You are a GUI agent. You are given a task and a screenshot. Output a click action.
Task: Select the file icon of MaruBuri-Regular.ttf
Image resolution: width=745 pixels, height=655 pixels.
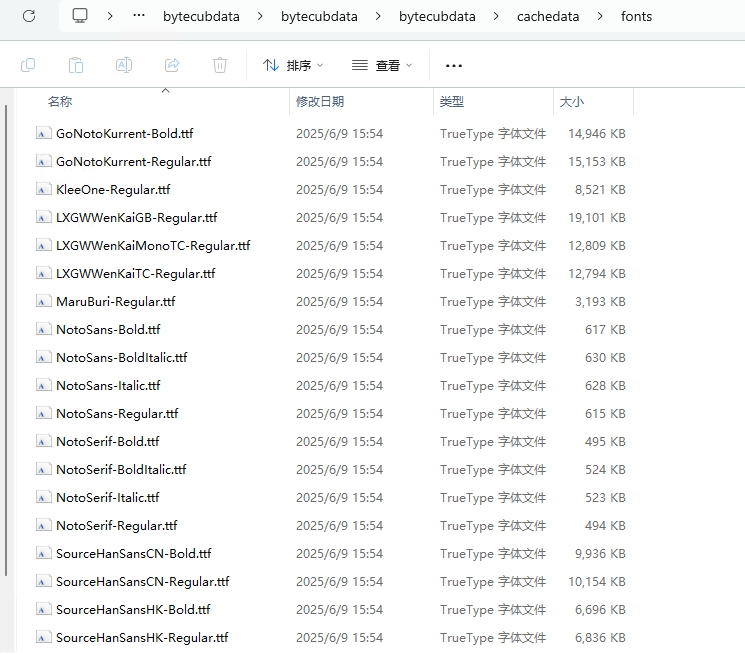tap(43, 301)
